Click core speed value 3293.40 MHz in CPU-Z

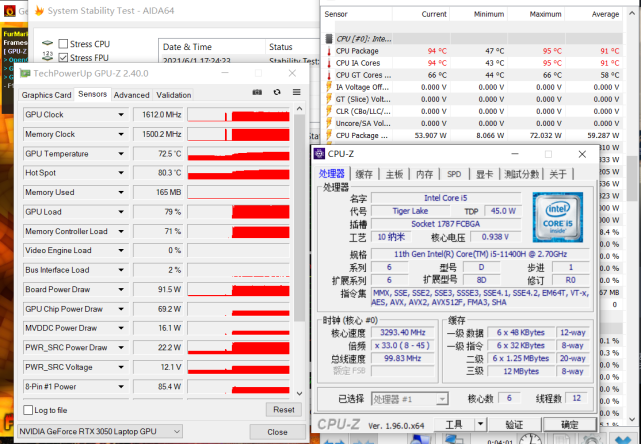[403, 332]
